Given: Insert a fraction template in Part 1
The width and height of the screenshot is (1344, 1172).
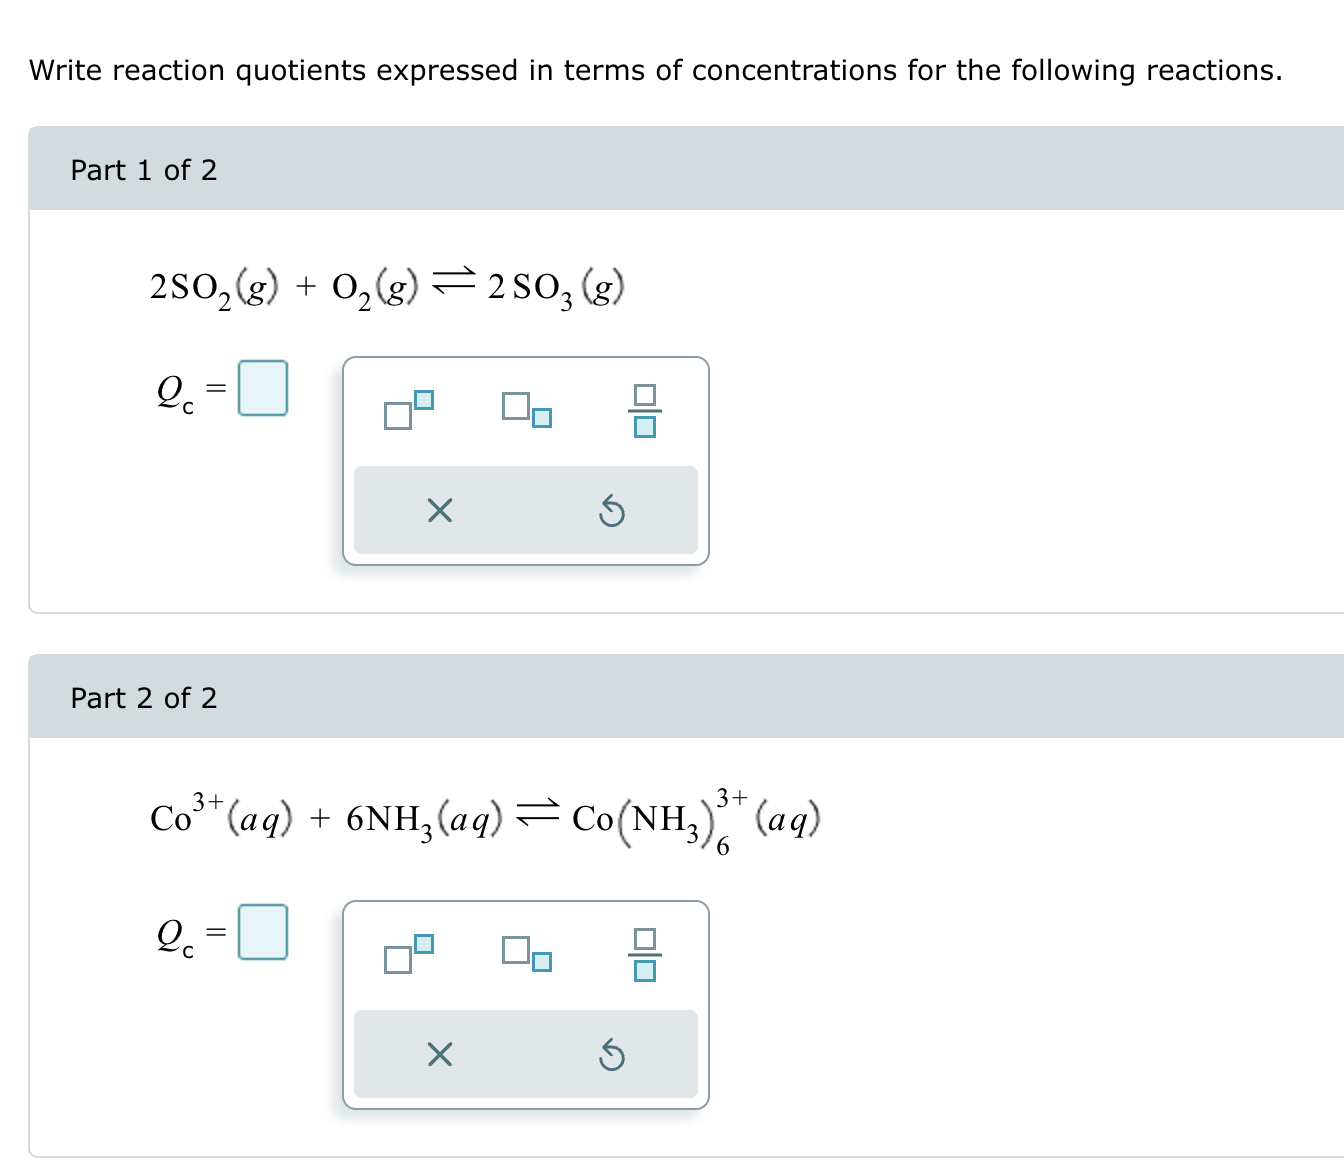Looking at the screenshot, I should tap(646, 411).
